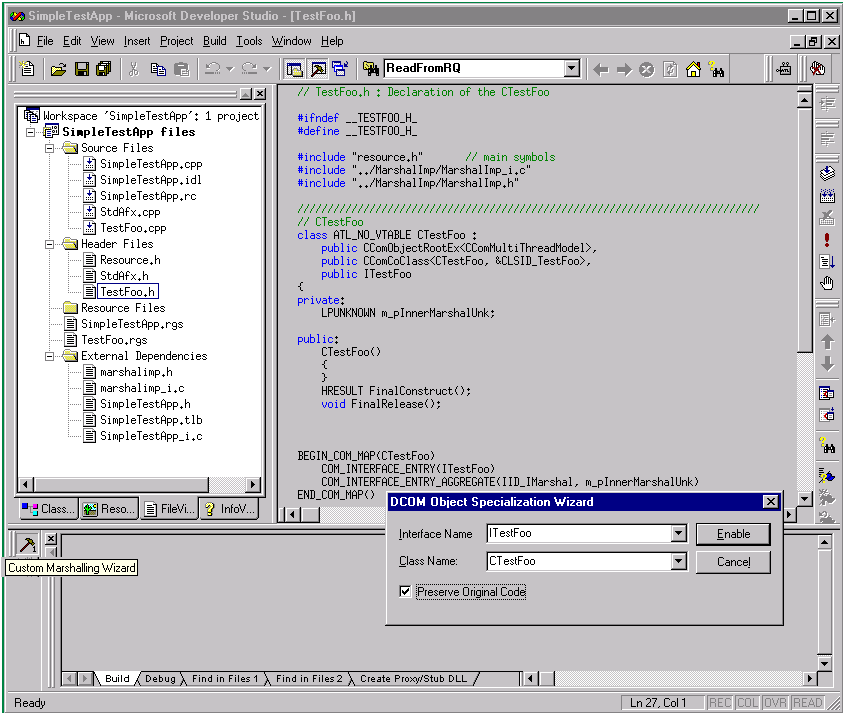Click Cancel in the DCOM wizard
Image resolution: width=846 pixels, height=714 pixels.
click(733, 562)
